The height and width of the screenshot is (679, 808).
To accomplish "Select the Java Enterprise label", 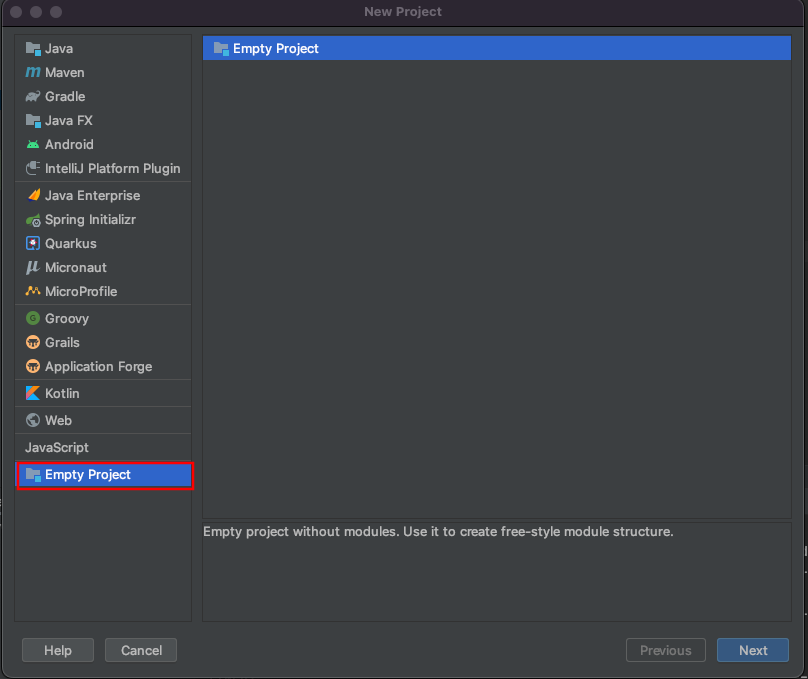I will [93, 195].
